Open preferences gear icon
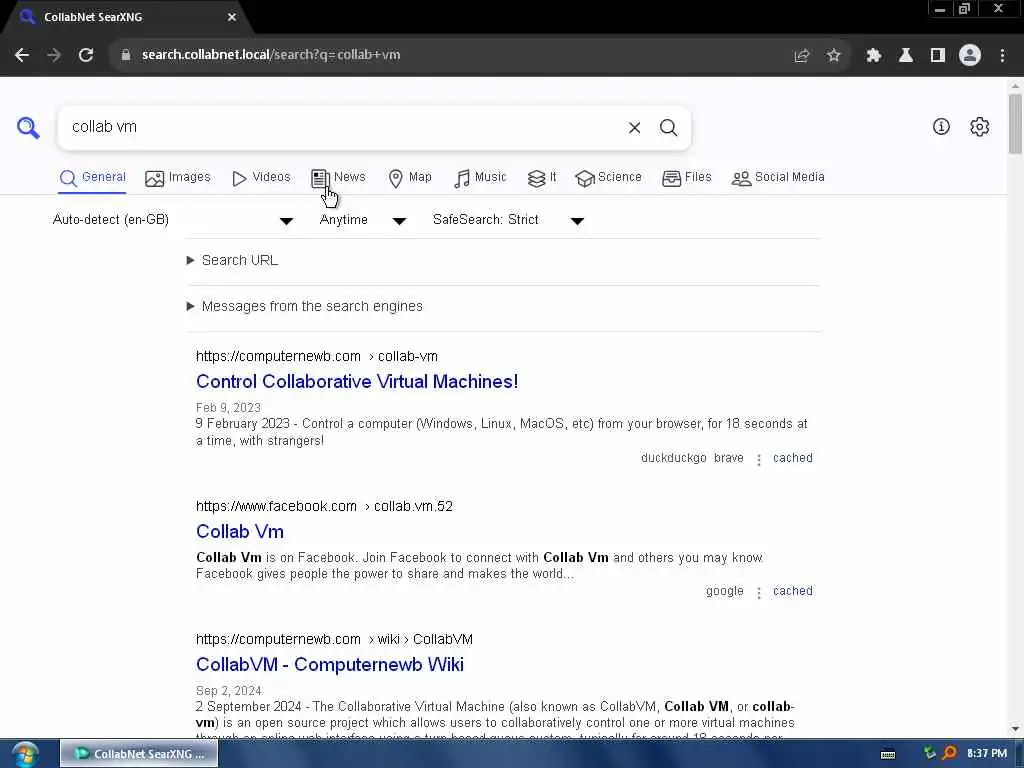Image resolution: width=1024 pixels, height=768 pixels. coord(979,127)
